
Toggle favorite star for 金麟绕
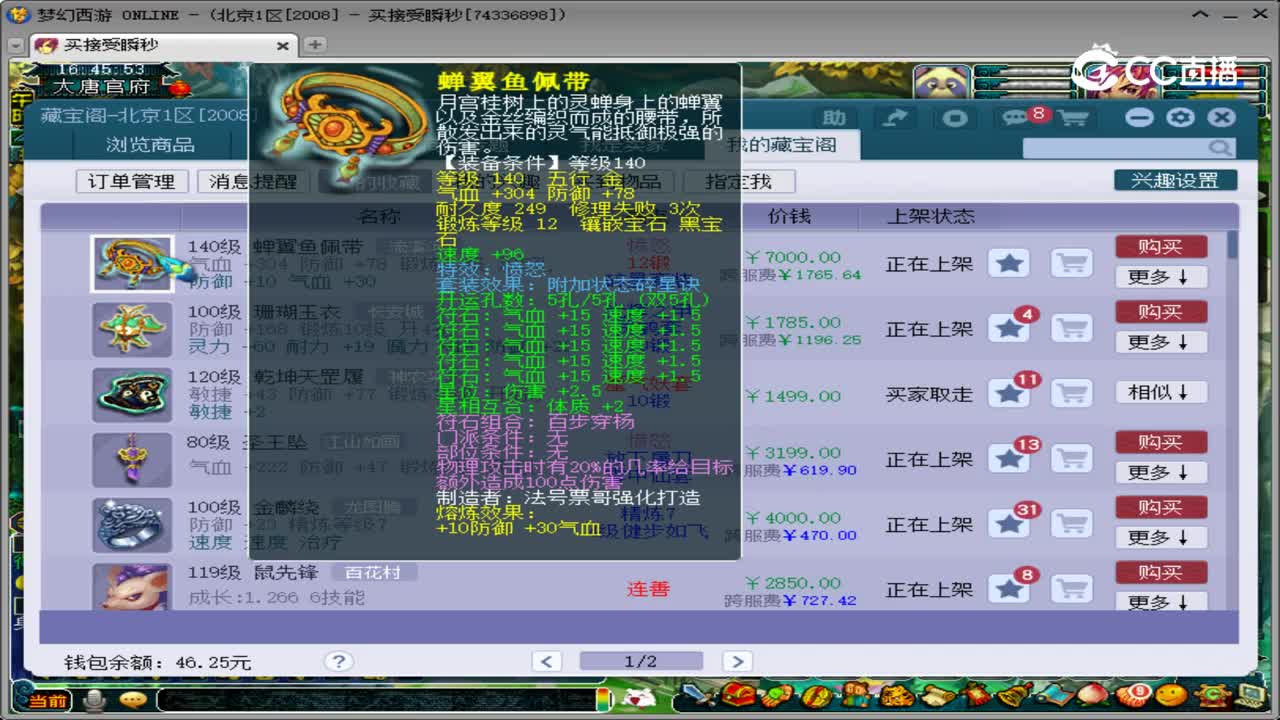point(1009,524)
